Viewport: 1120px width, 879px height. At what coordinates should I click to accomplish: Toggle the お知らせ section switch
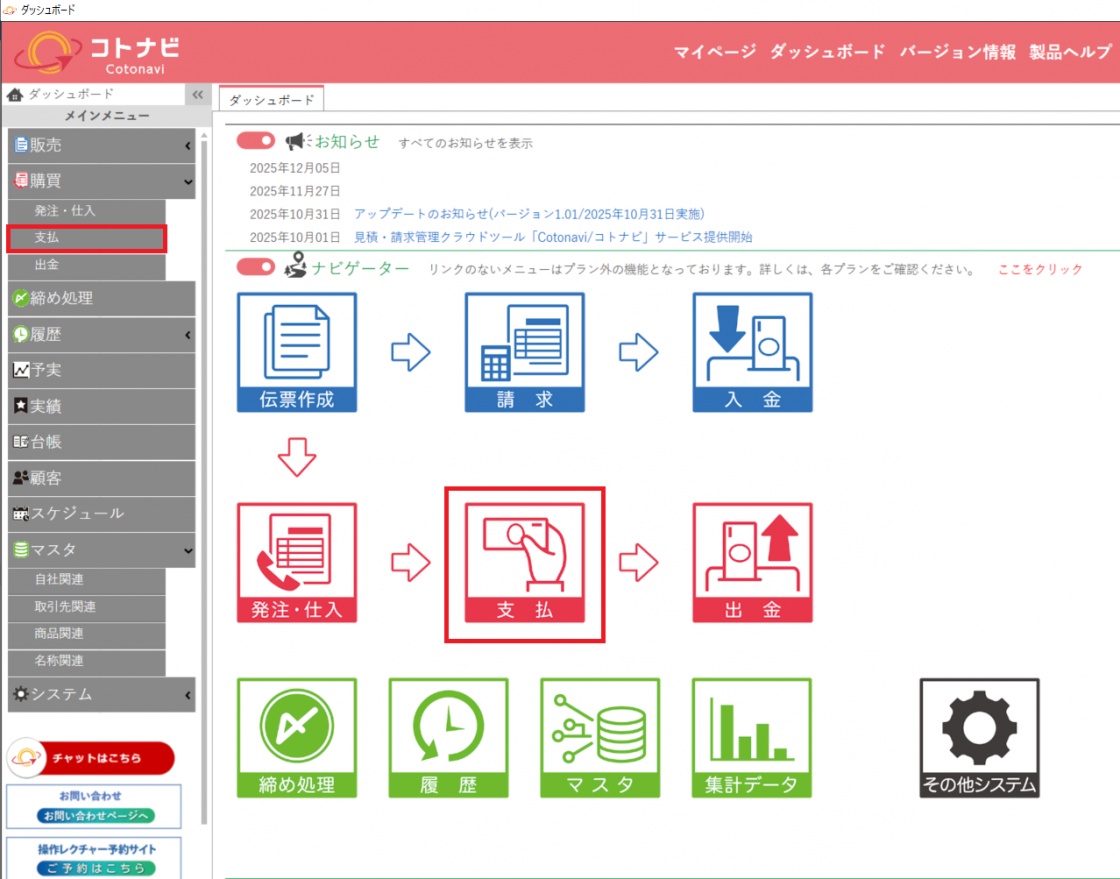(x=256, y=141)
